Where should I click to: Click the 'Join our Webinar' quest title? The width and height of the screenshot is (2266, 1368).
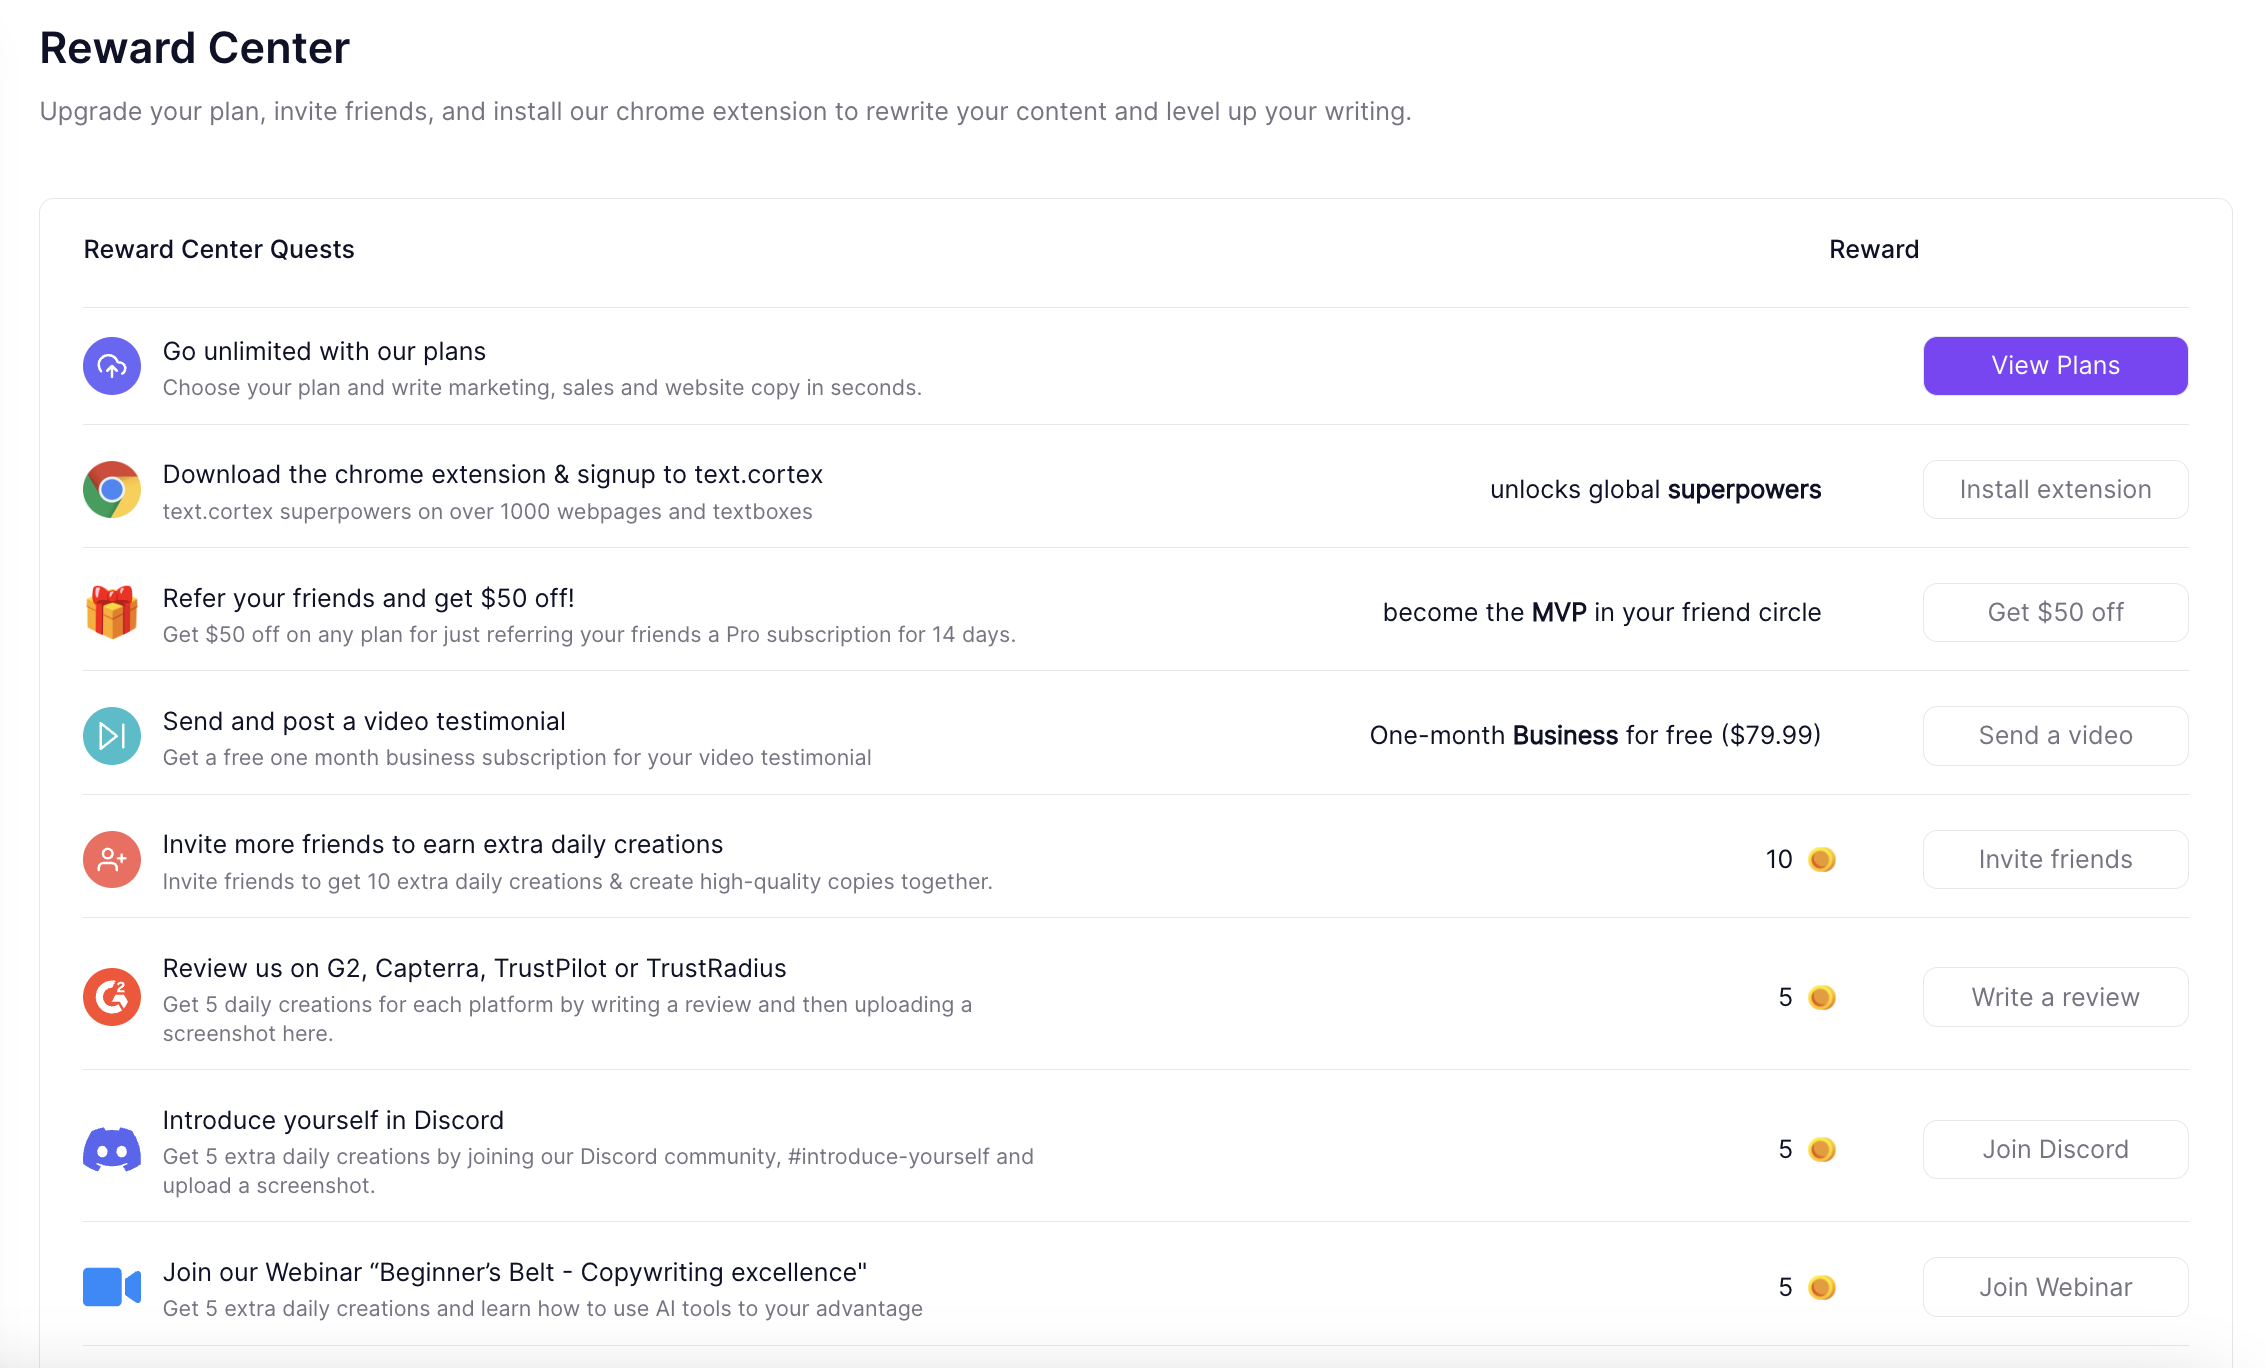(x=515, y=1272)
